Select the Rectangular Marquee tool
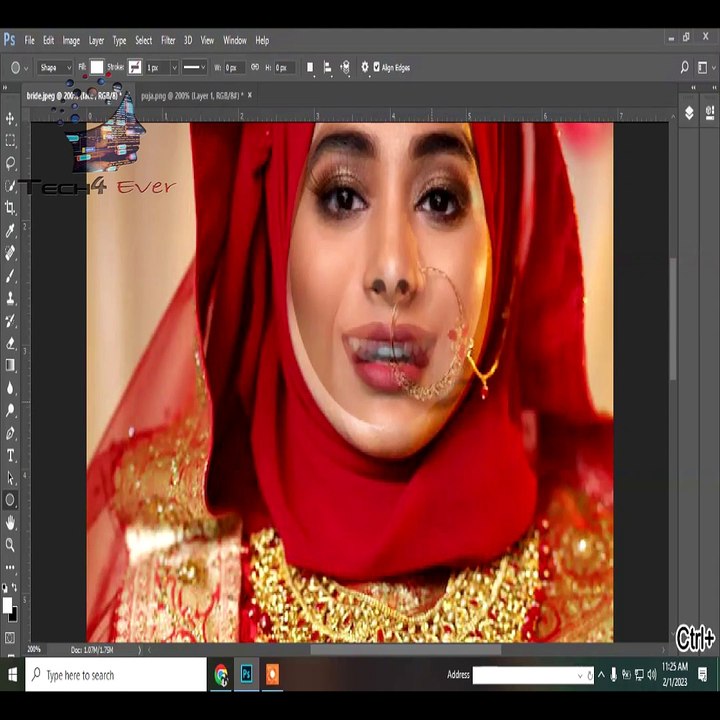Viewport: 720px width, 720px height. pos(10,141)
